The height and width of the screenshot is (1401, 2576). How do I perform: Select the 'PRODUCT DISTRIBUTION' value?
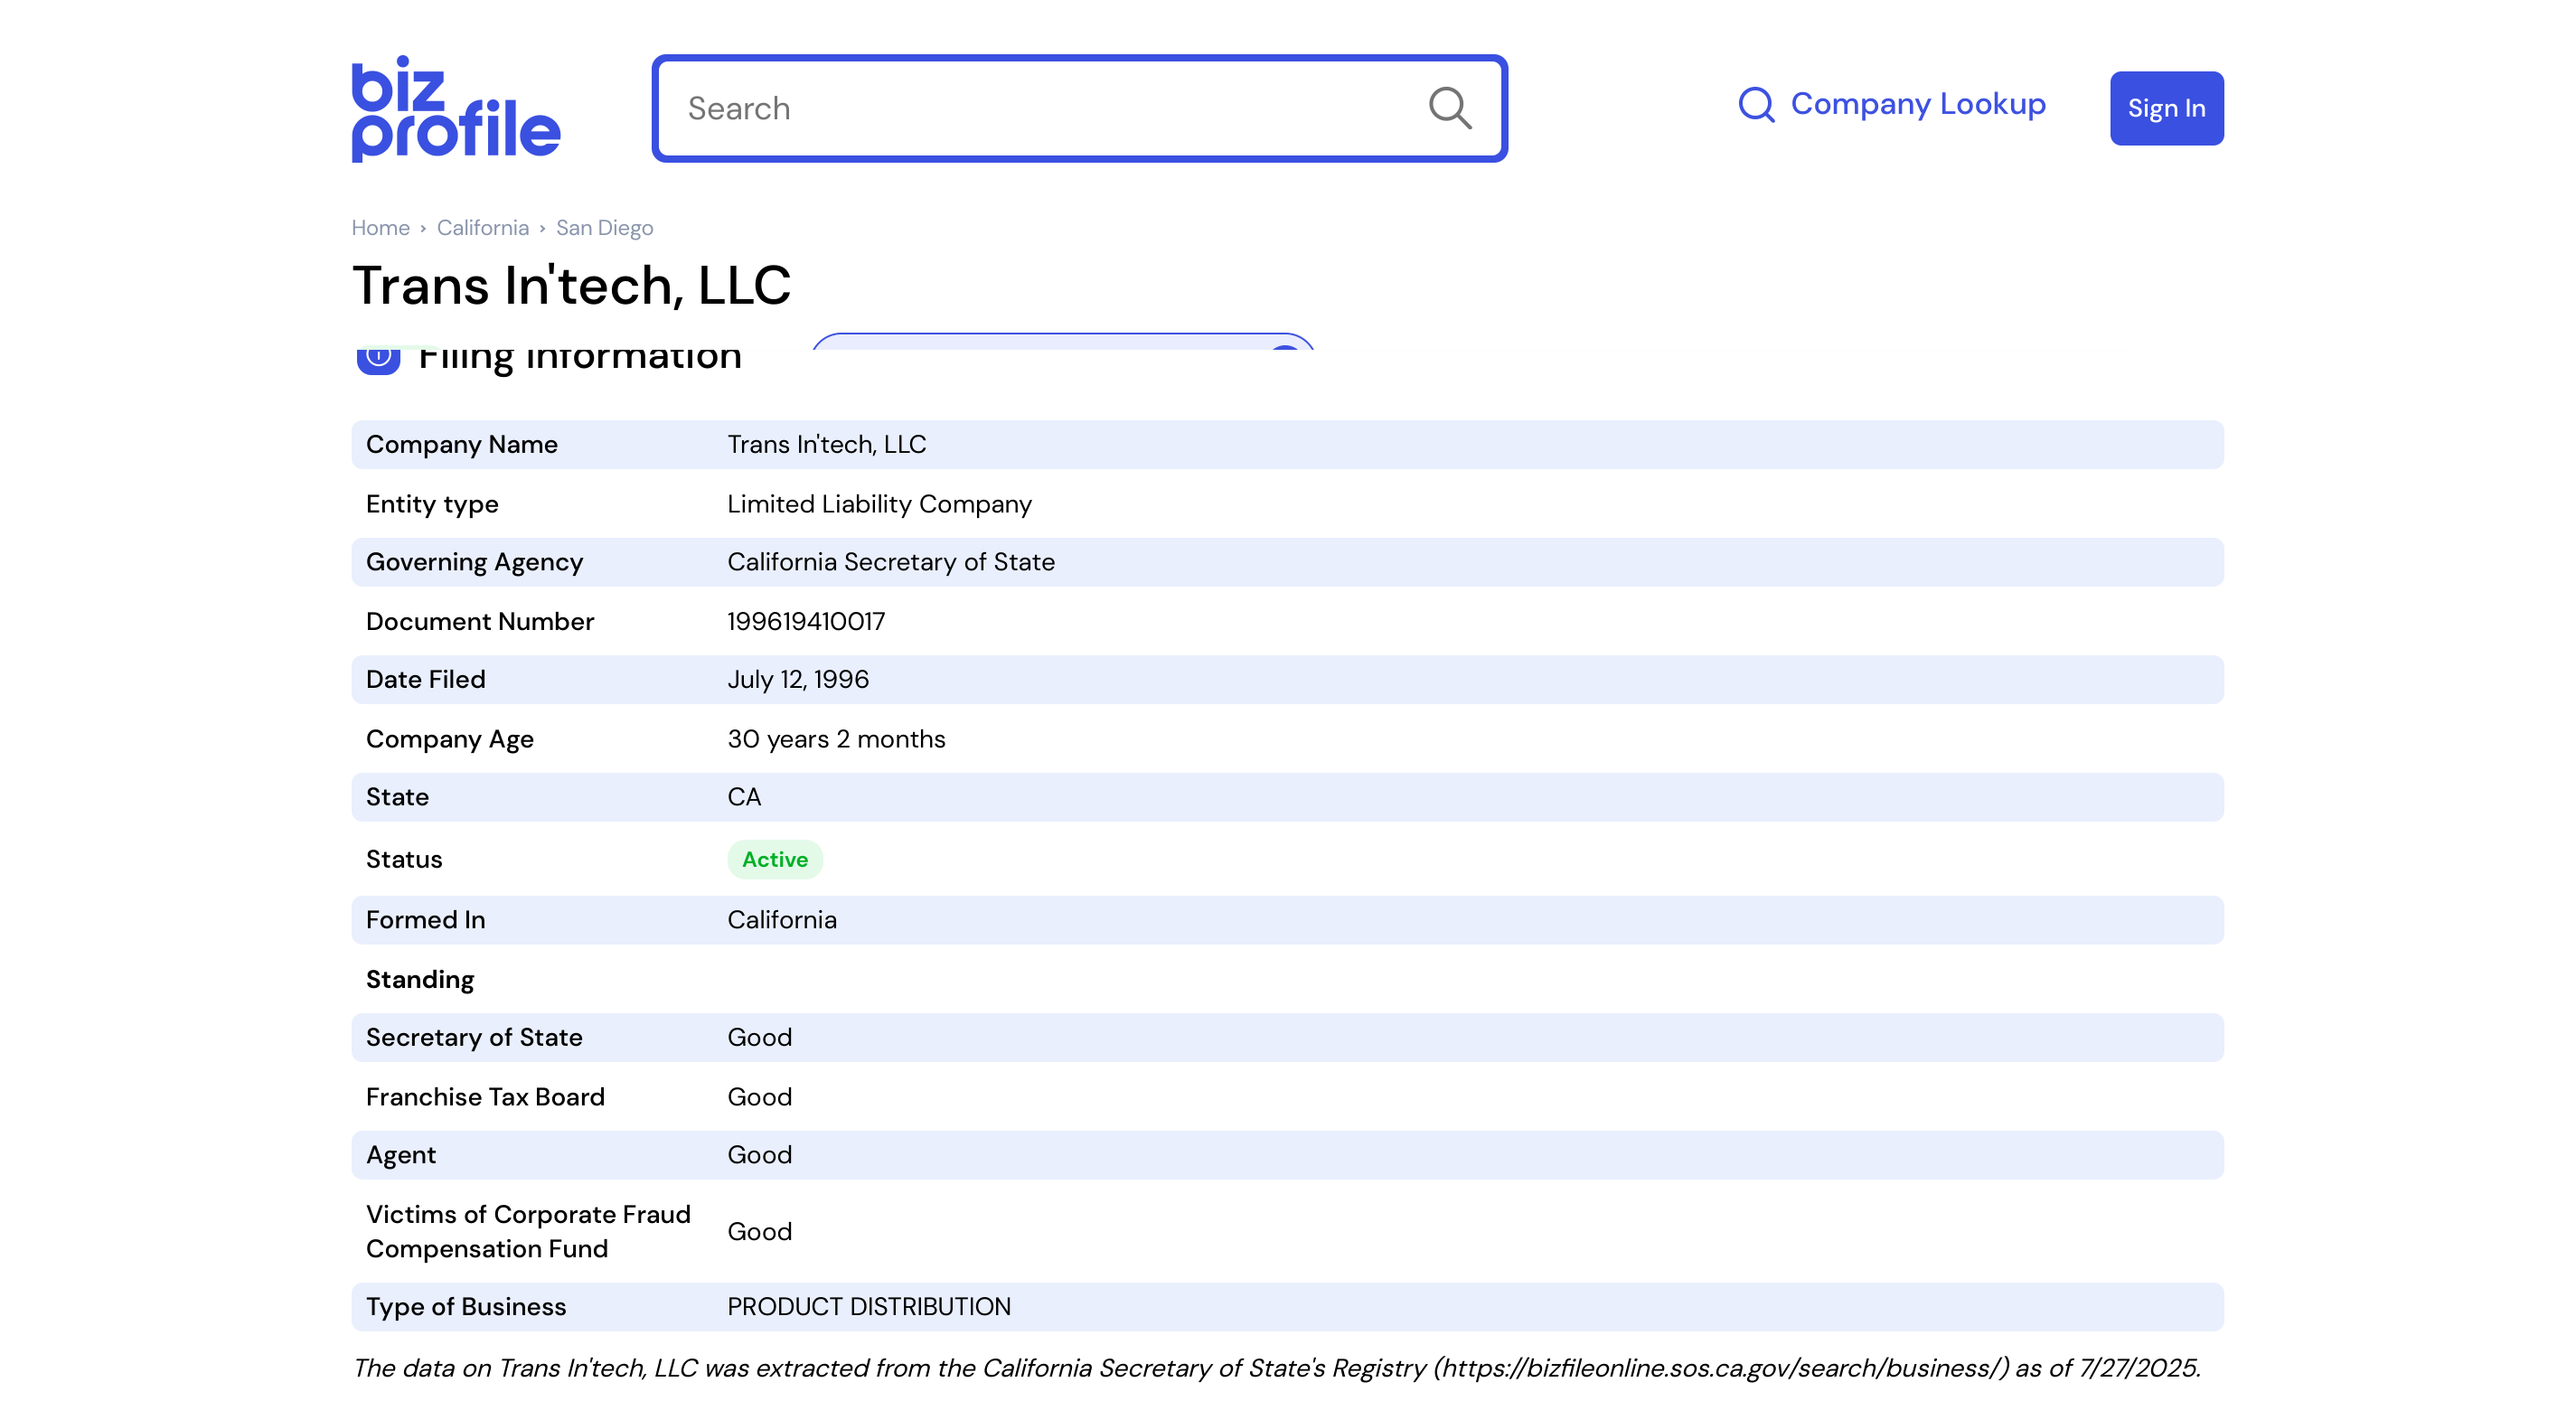point(869,1307)
